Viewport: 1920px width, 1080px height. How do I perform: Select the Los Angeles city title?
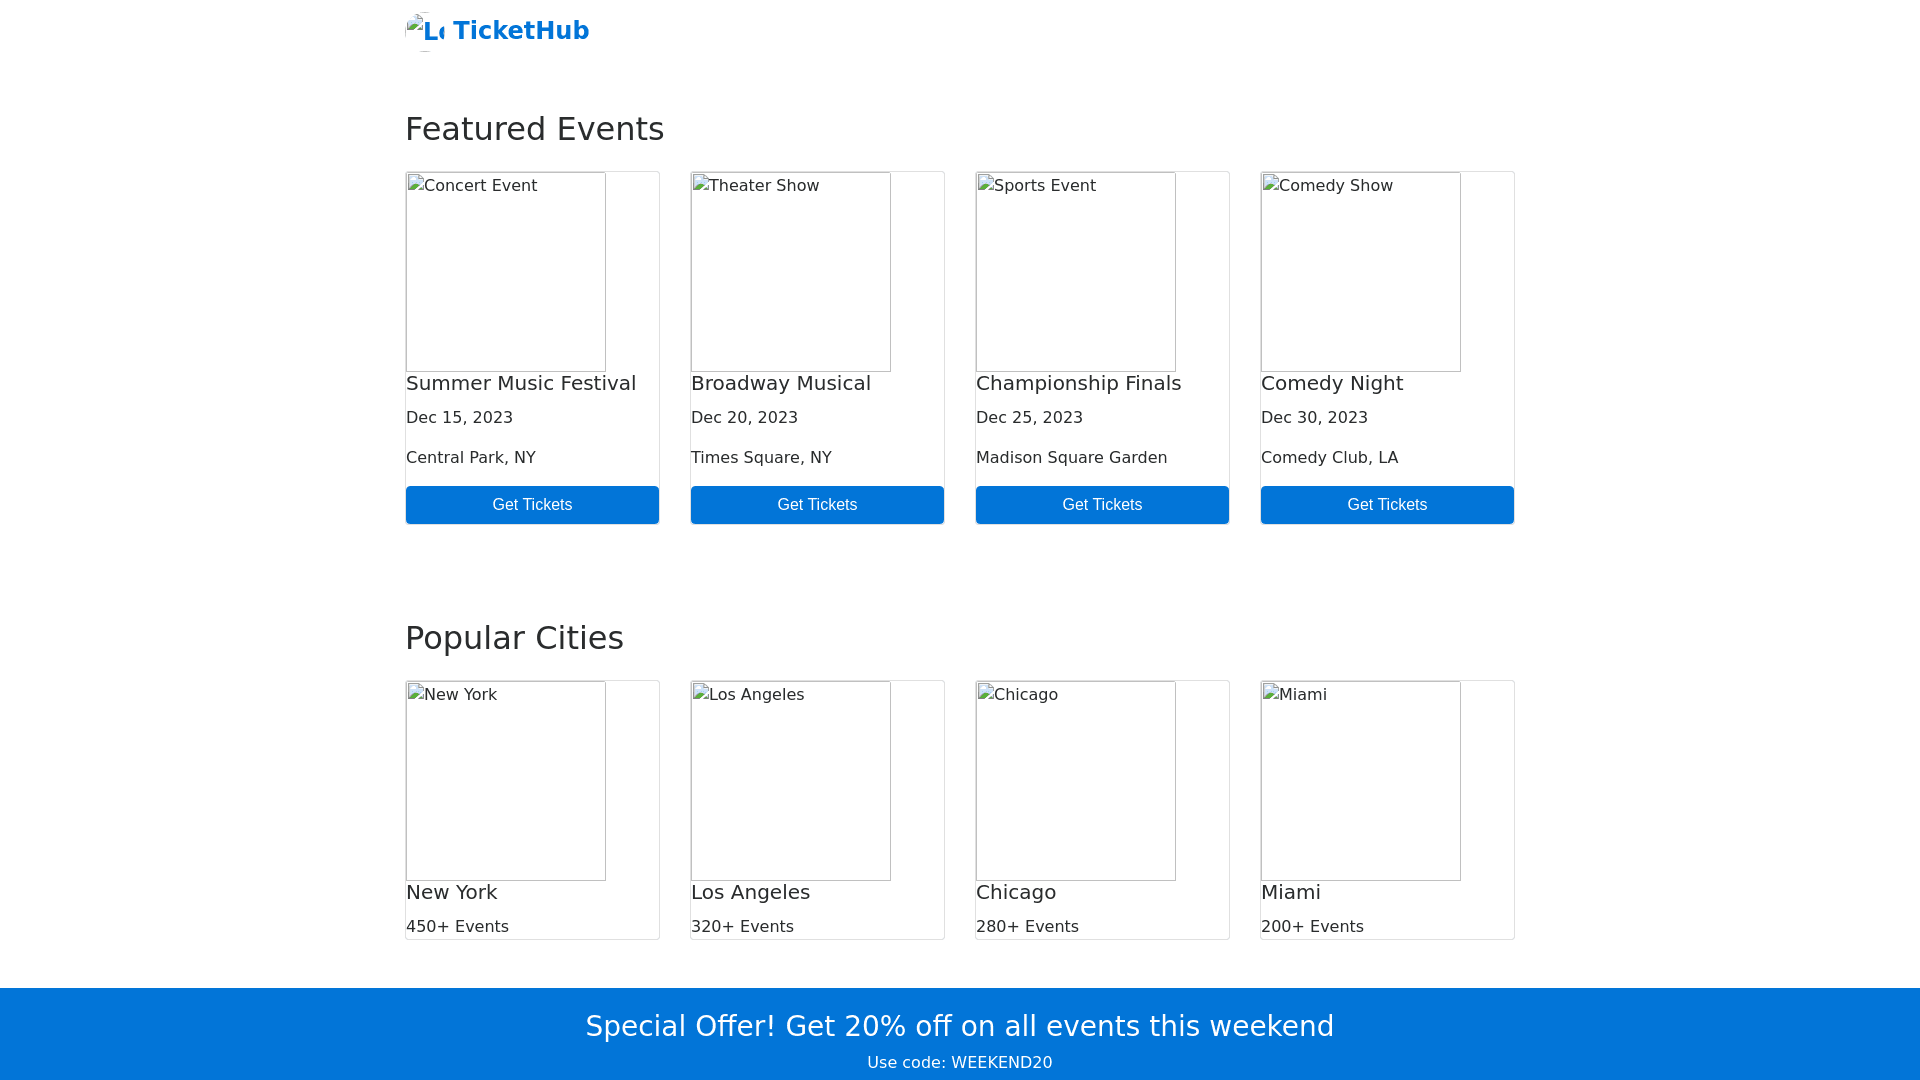(x=750, y=892)
